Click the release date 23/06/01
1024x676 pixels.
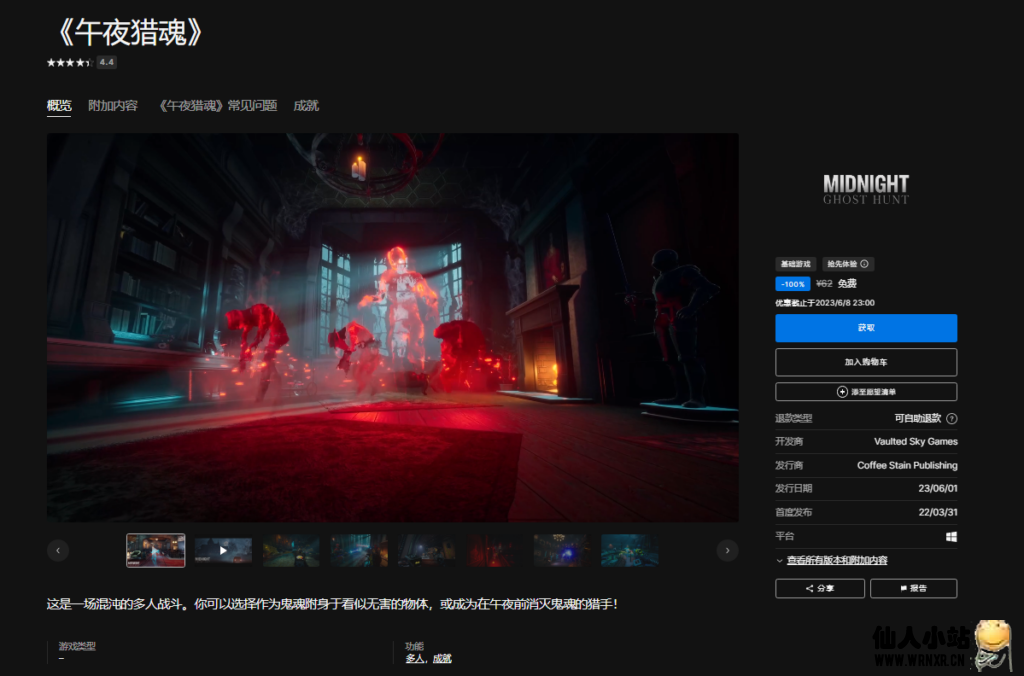click(938, 489)
